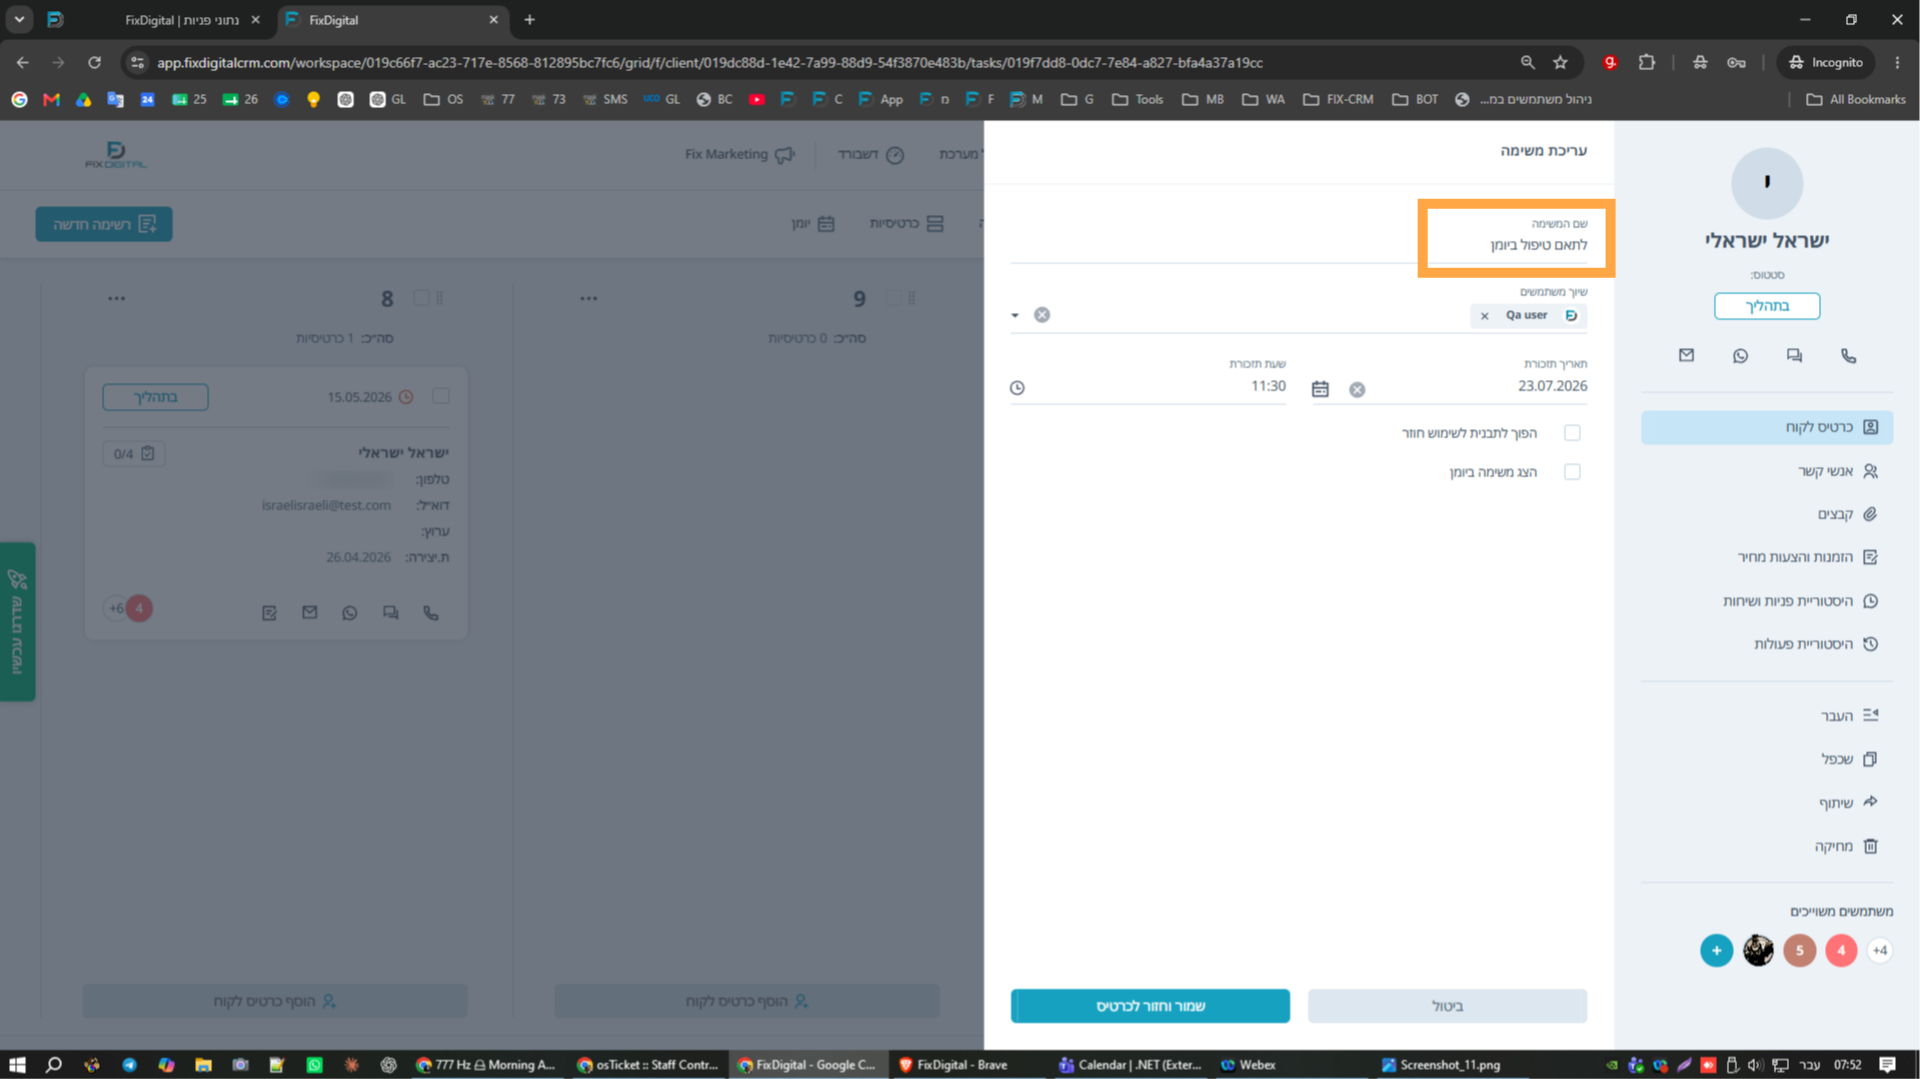The width and height of the screenshot is (1920, 1079).
Task: Open the clock time picker icon
Action: [1017, 388]
